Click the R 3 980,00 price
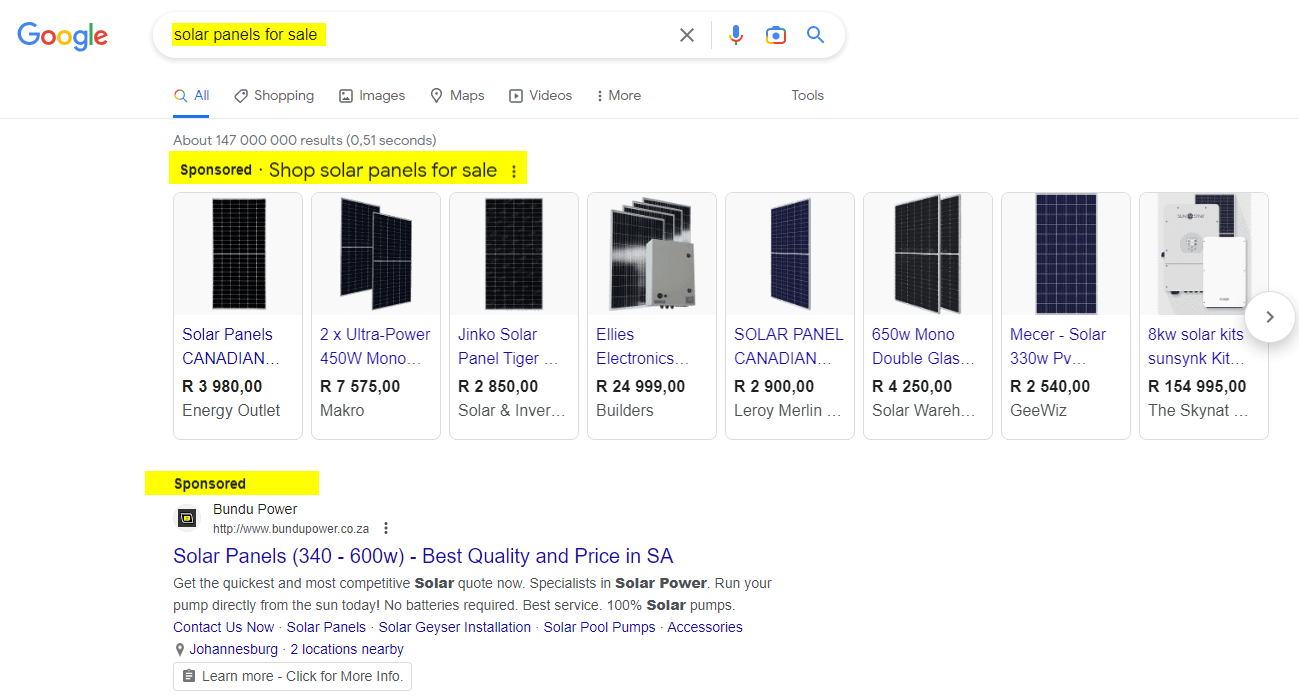The height and width of the screenshot is (699, 1299). [x=222, y=386]
